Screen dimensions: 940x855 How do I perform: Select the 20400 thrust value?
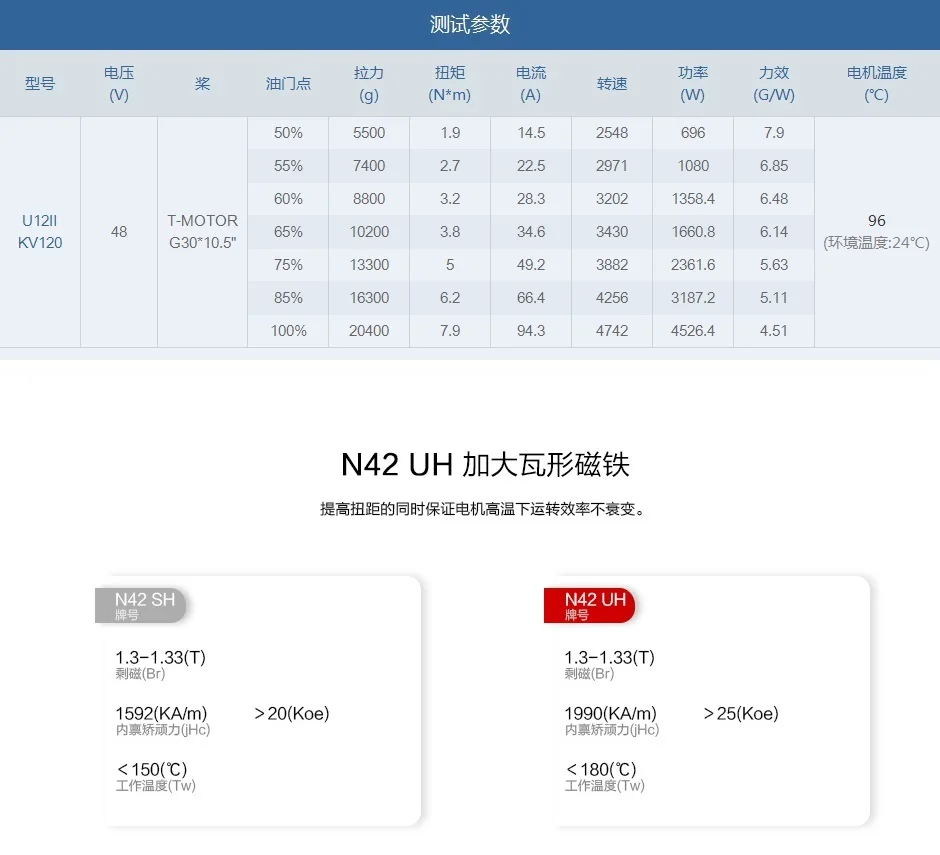[369, 330]
